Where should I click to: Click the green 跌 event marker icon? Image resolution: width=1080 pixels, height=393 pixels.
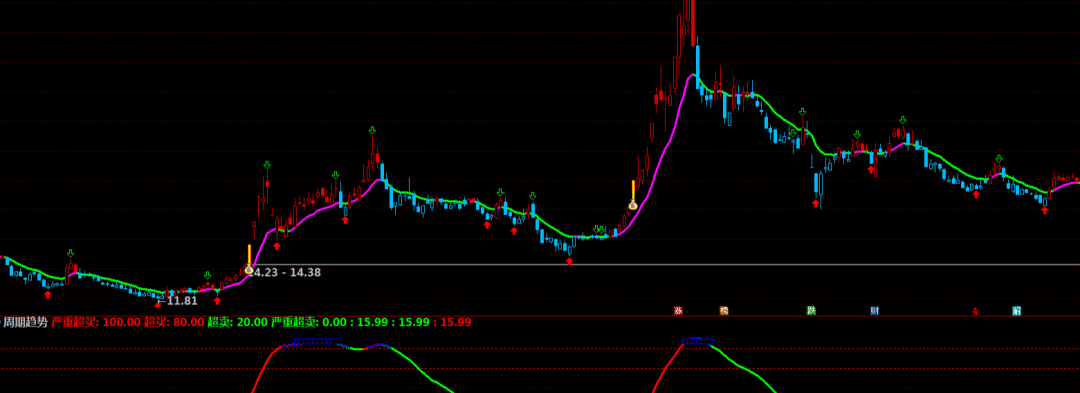(x=811, y=310)
